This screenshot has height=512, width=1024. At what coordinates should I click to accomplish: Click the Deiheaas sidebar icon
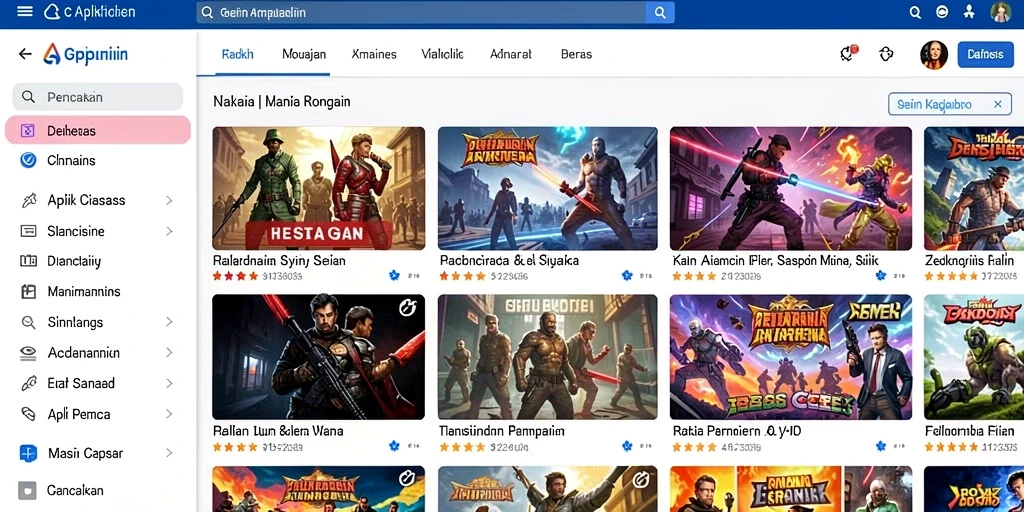[27, 131]
